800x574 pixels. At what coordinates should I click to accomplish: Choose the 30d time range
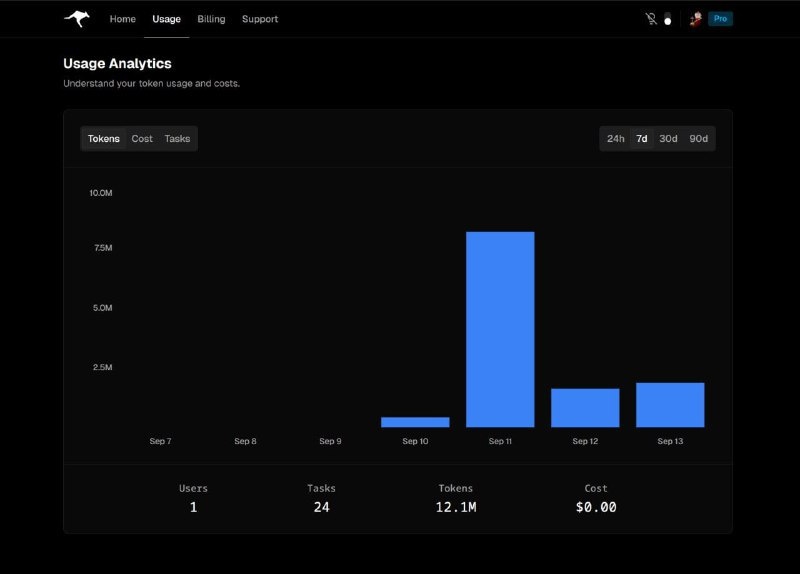pyautogui.click(x=668, y=139)
